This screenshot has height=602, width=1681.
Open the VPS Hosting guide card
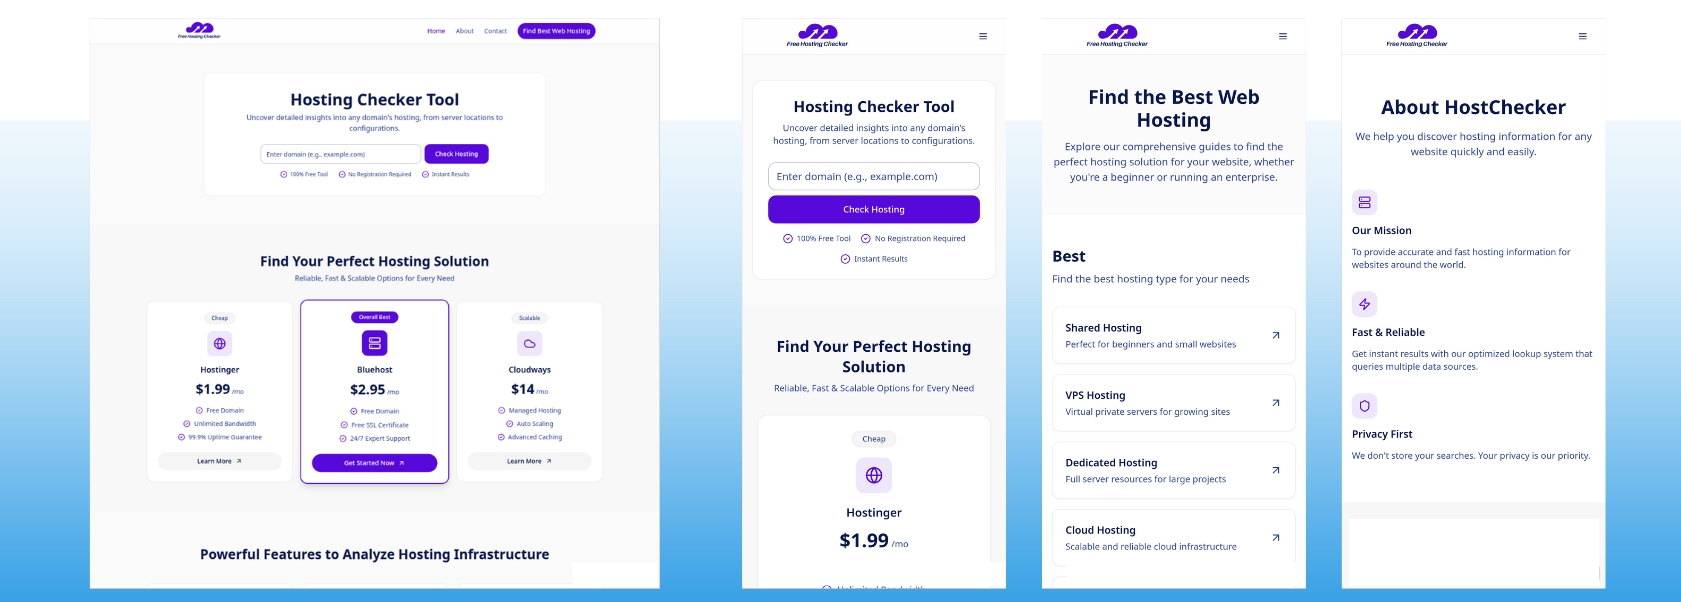point(1174,403)
